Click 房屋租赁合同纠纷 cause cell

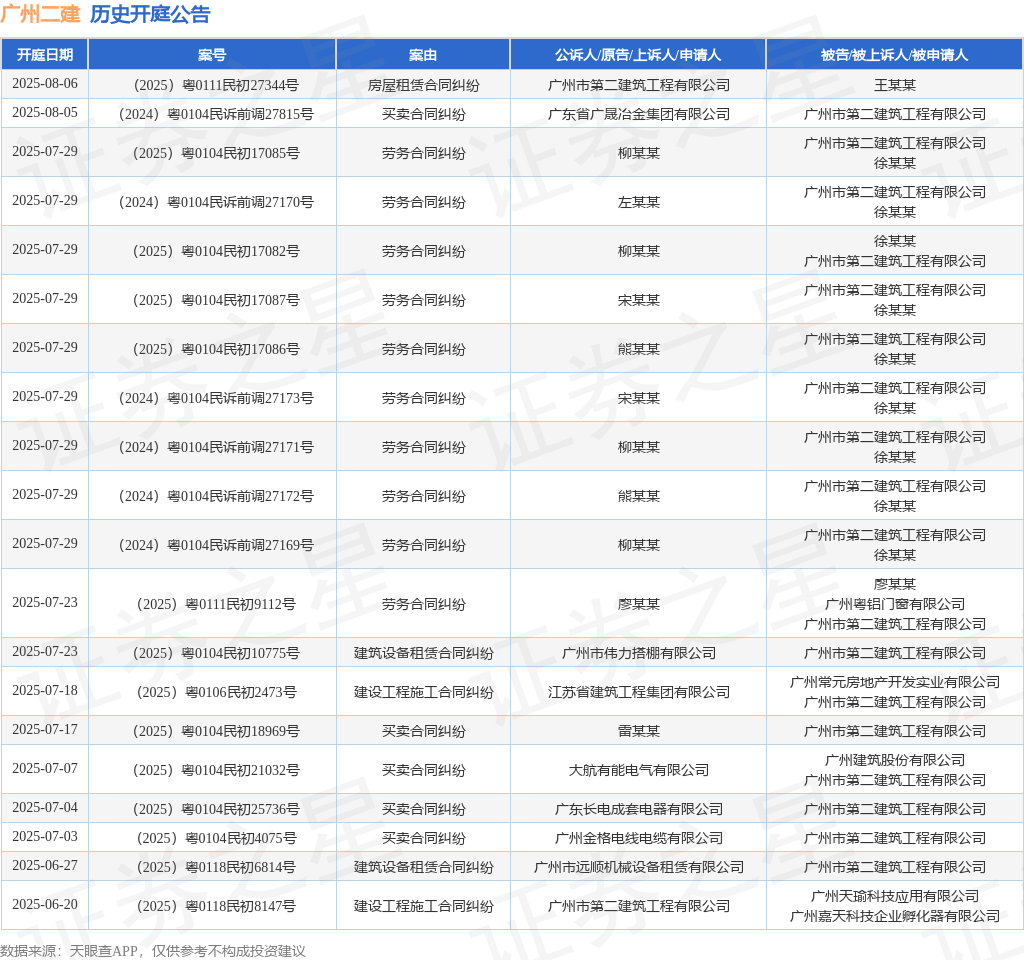point(423,85)
